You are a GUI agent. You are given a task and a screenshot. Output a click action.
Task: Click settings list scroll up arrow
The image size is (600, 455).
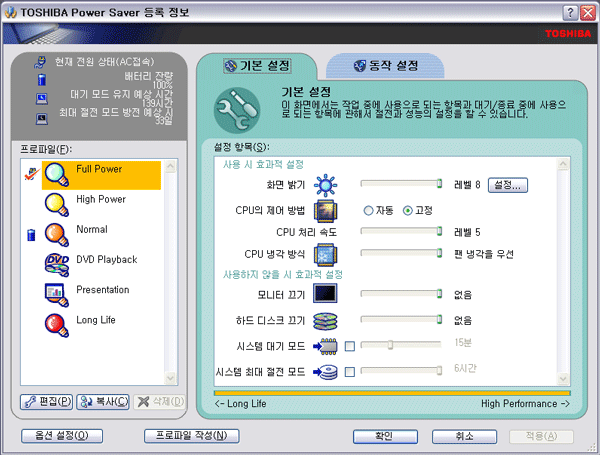pyautogui.click(x=563, y=164)
